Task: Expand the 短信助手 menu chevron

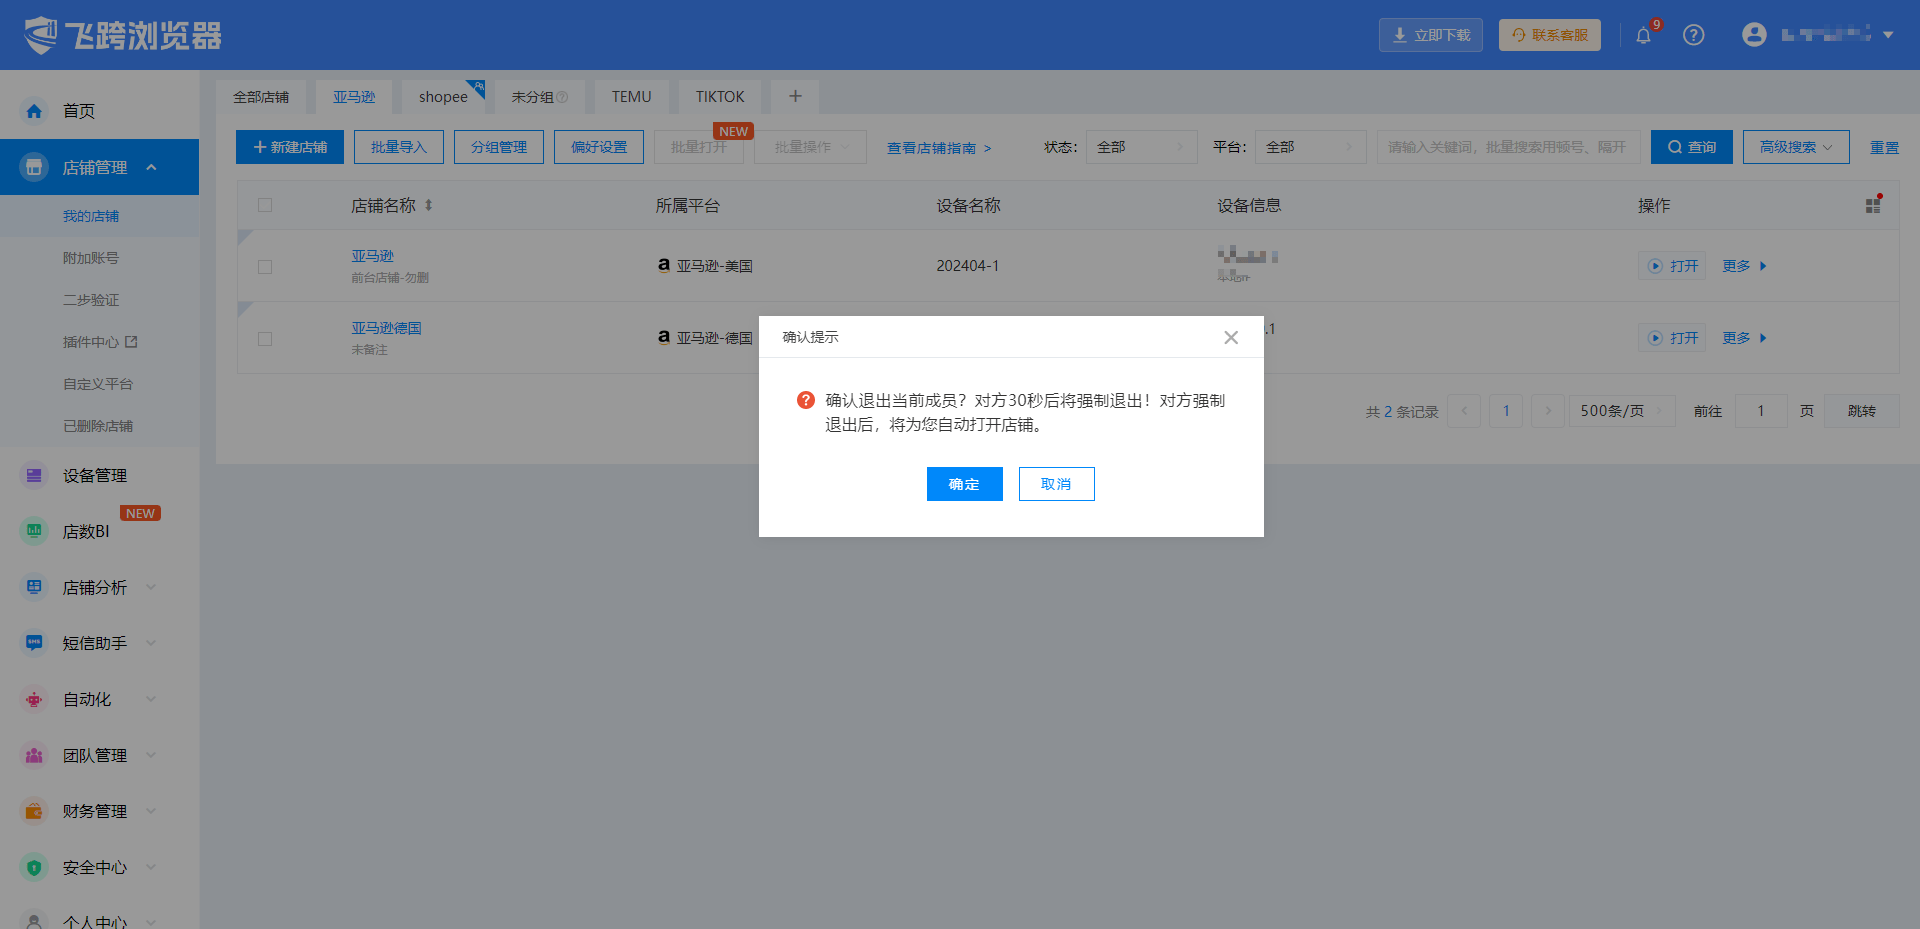Action: click(151, 643)
